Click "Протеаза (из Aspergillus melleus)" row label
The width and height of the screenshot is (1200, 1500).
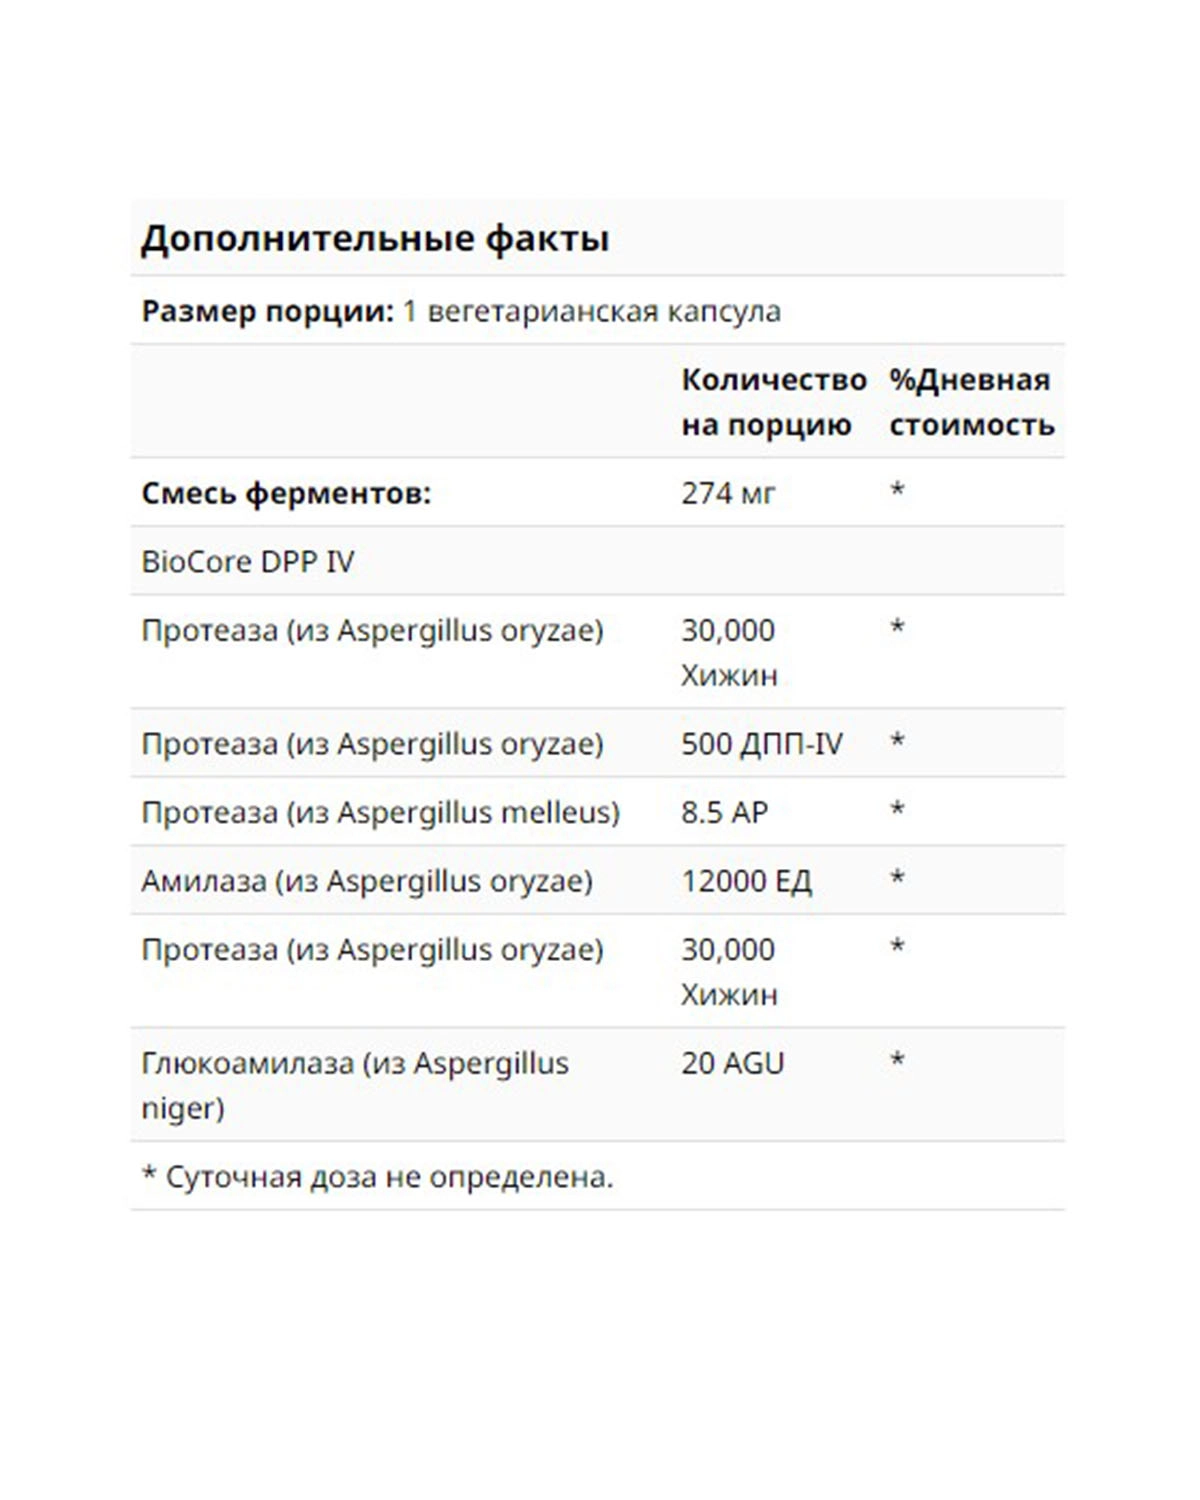click(380, 812)
